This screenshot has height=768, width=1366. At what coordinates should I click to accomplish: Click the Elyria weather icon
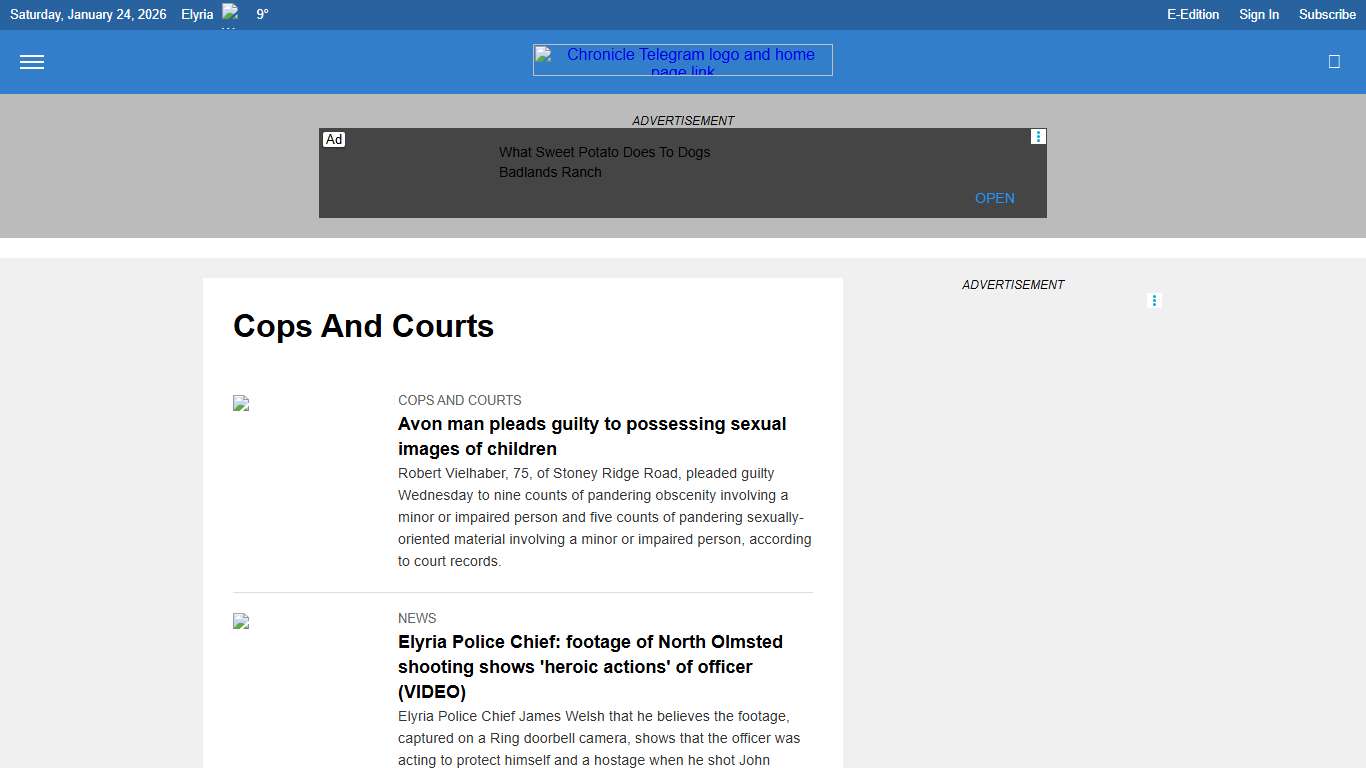231,14
